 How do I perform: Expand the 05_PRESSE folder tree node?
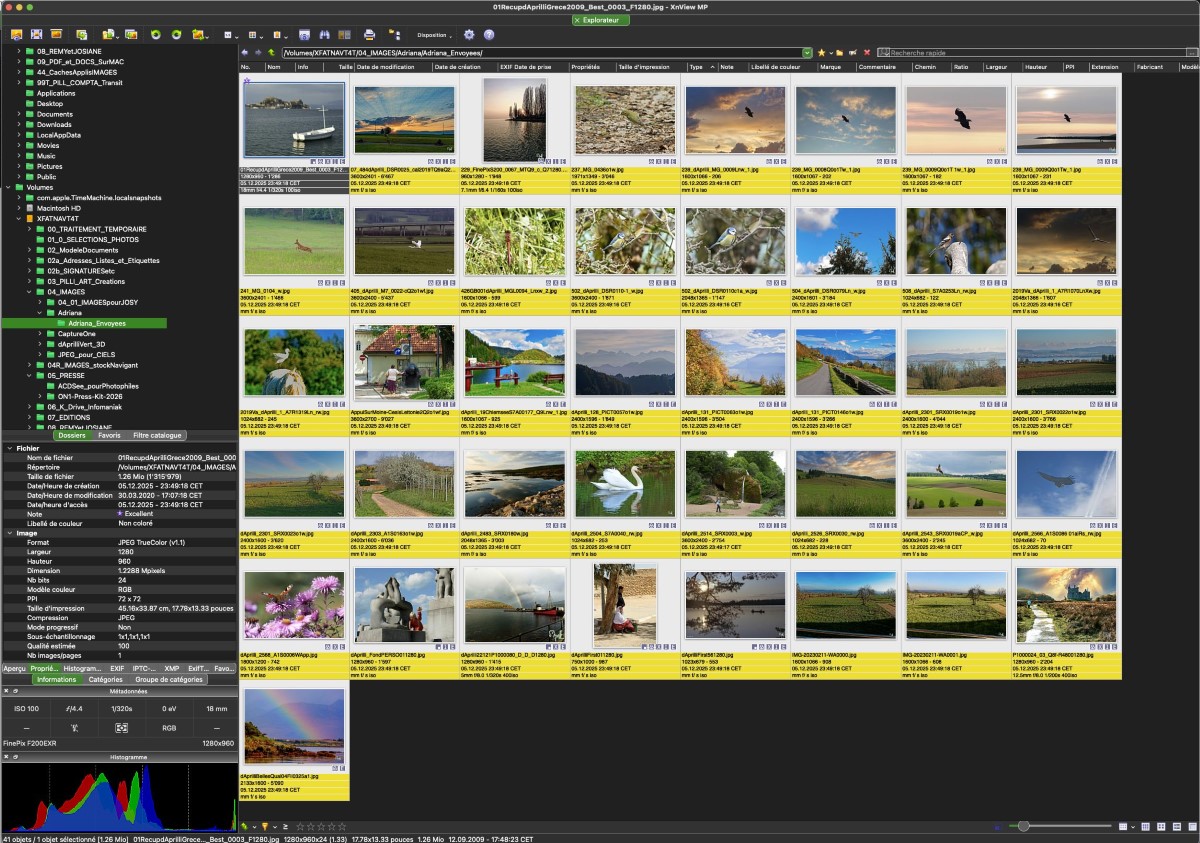[x=30, y=376]
